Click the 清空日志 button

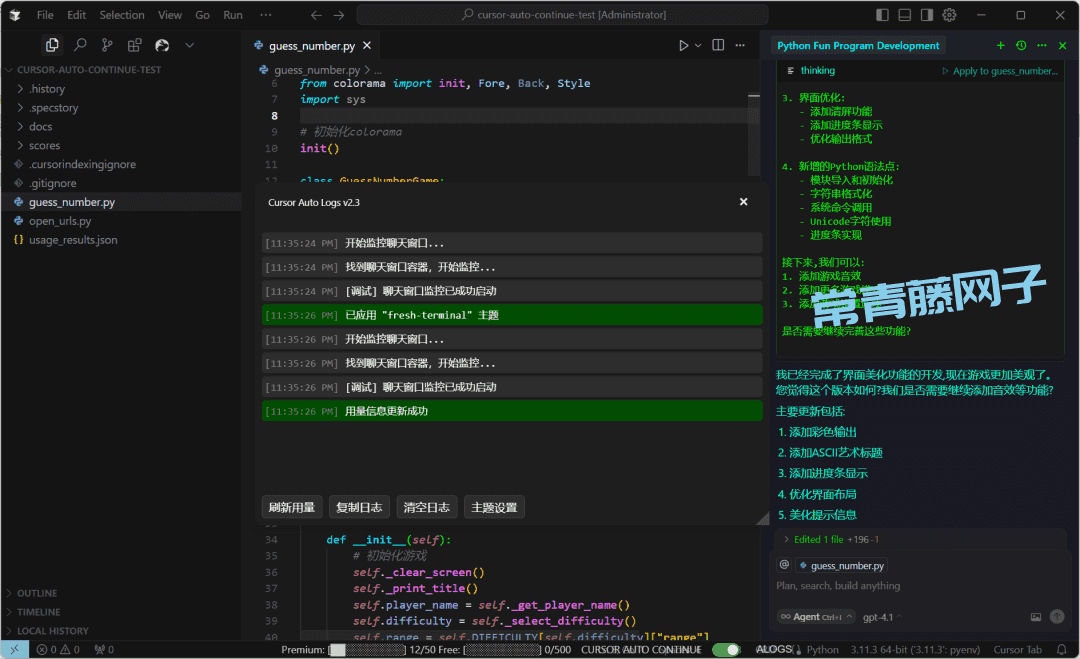426,507
